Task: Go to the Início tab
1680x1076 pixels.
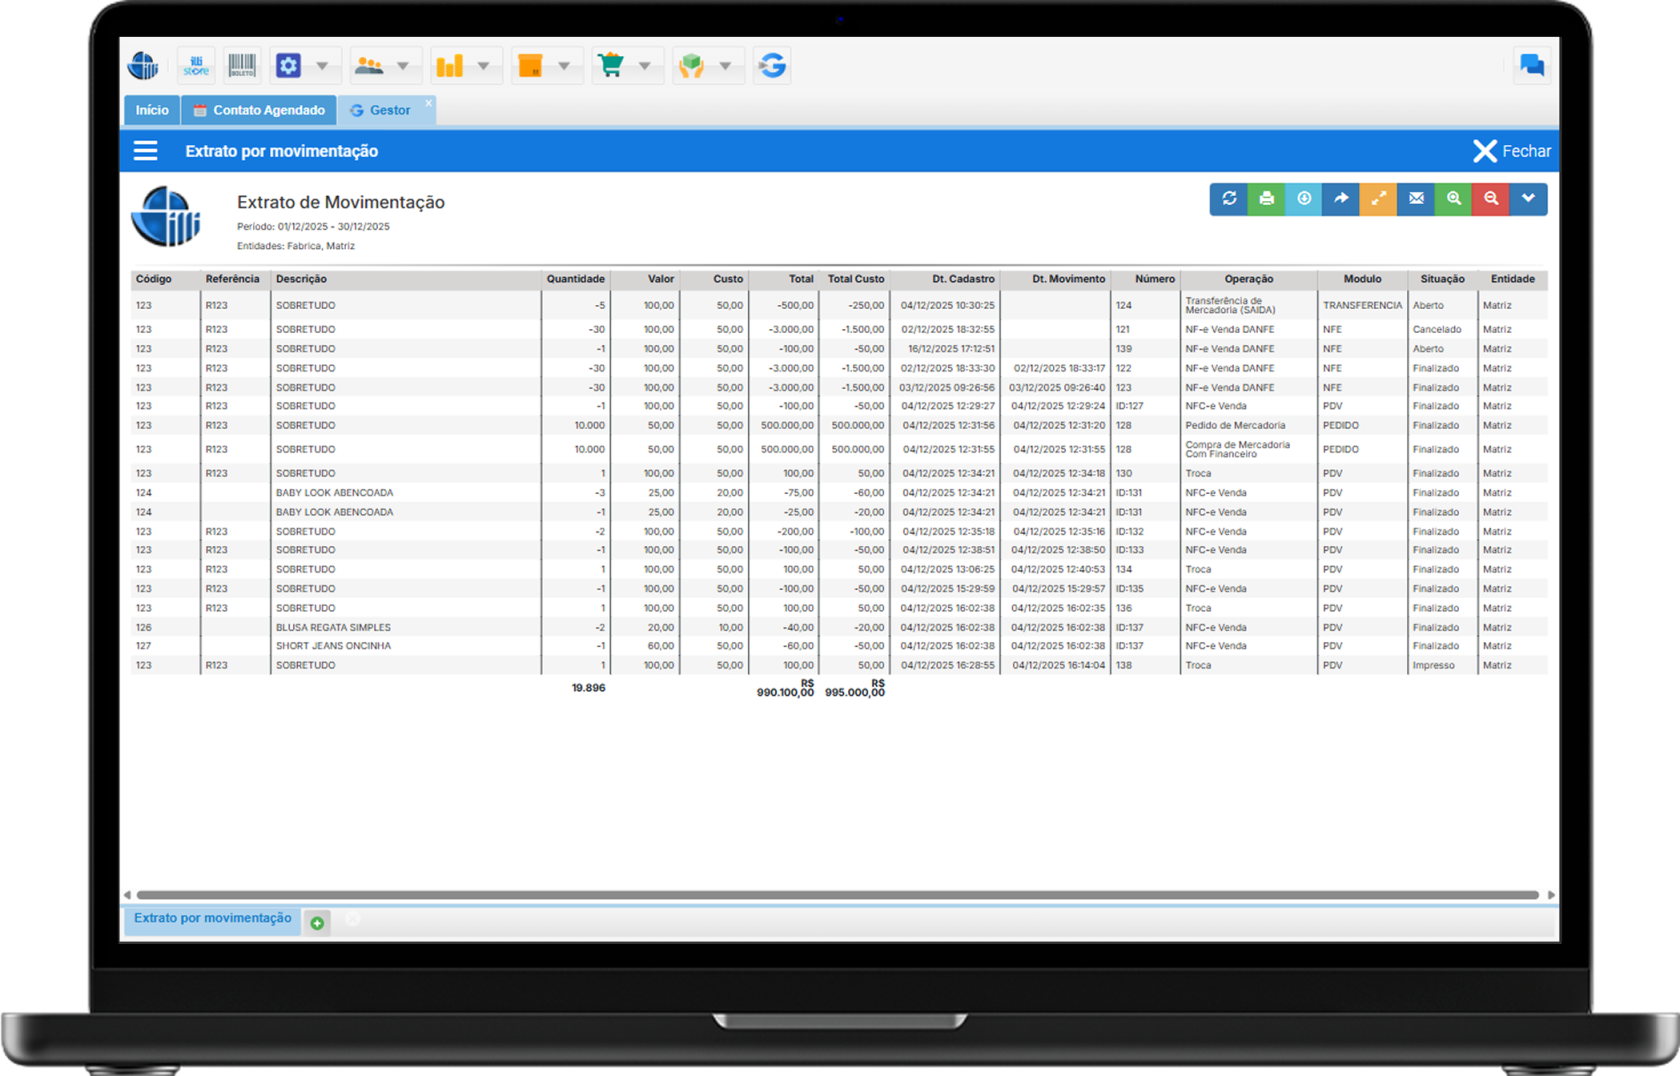Action: [152, 110]
